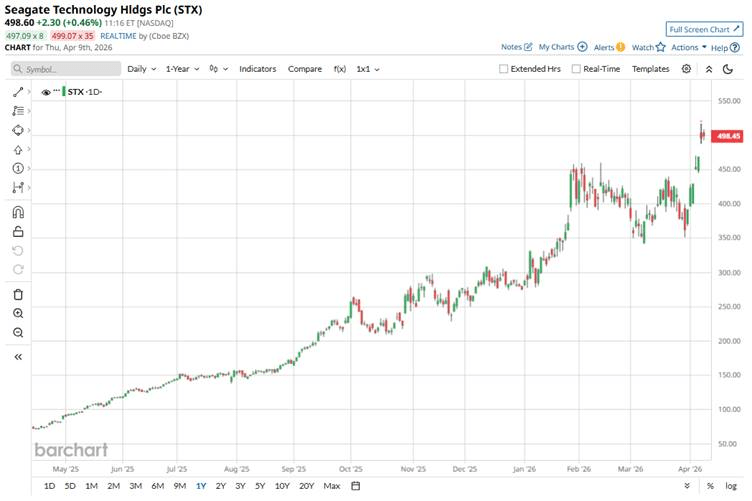The image size is (752, 501).
Task: Select the 10Y time range
Action: point(282,486)
